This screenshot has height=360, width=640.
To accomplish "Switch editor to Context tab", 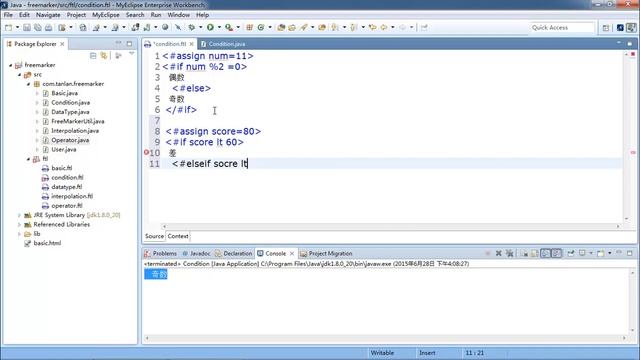I will pyautogui.click(x=178, y=236).
